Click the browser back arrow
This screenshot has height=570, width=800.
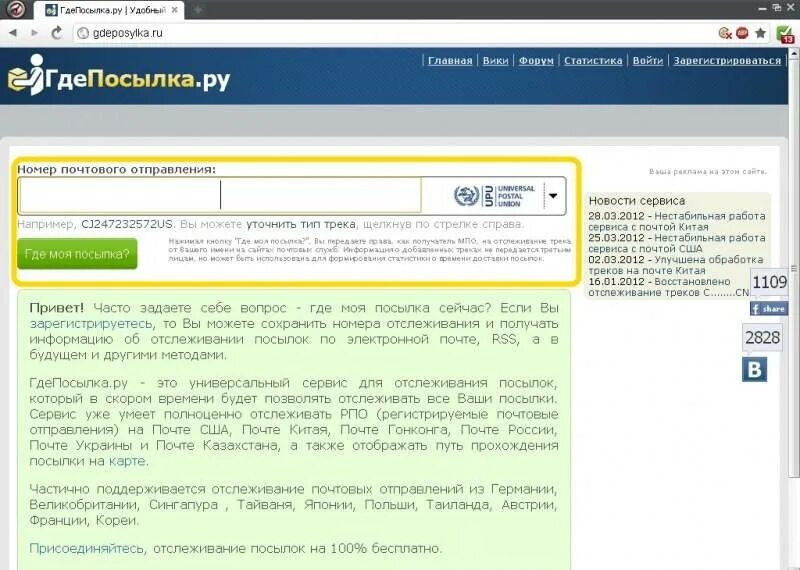coord(13,33)
